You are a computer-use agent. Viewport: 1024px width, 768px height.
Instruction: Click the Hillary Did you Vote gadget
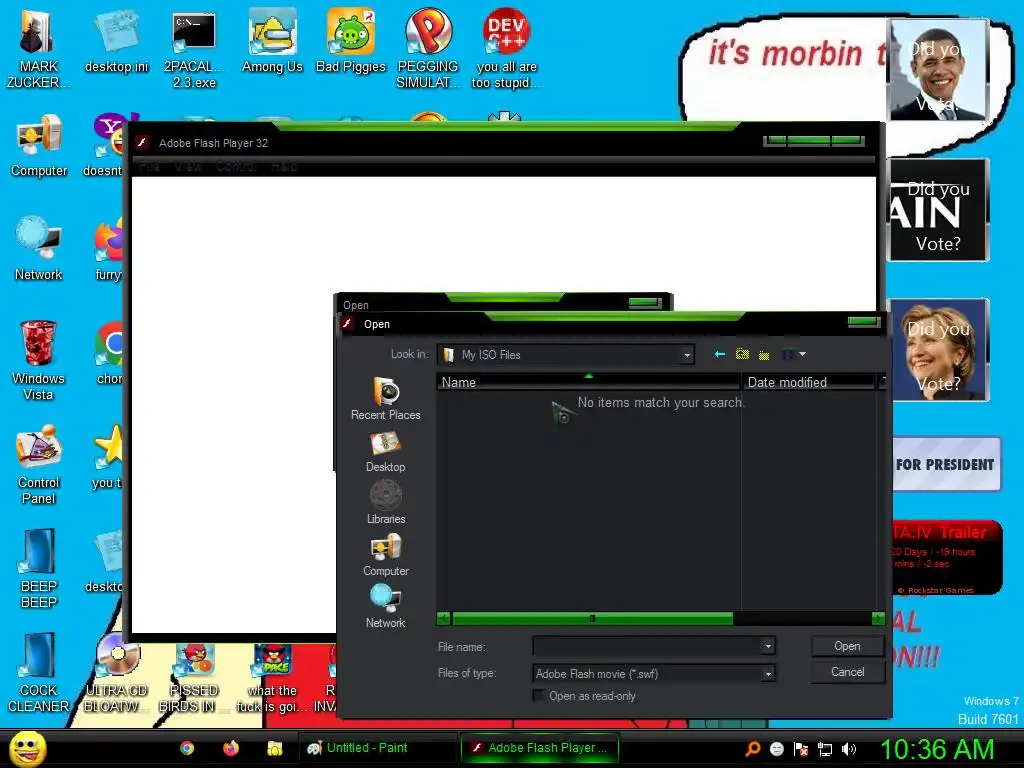point(938,349)
